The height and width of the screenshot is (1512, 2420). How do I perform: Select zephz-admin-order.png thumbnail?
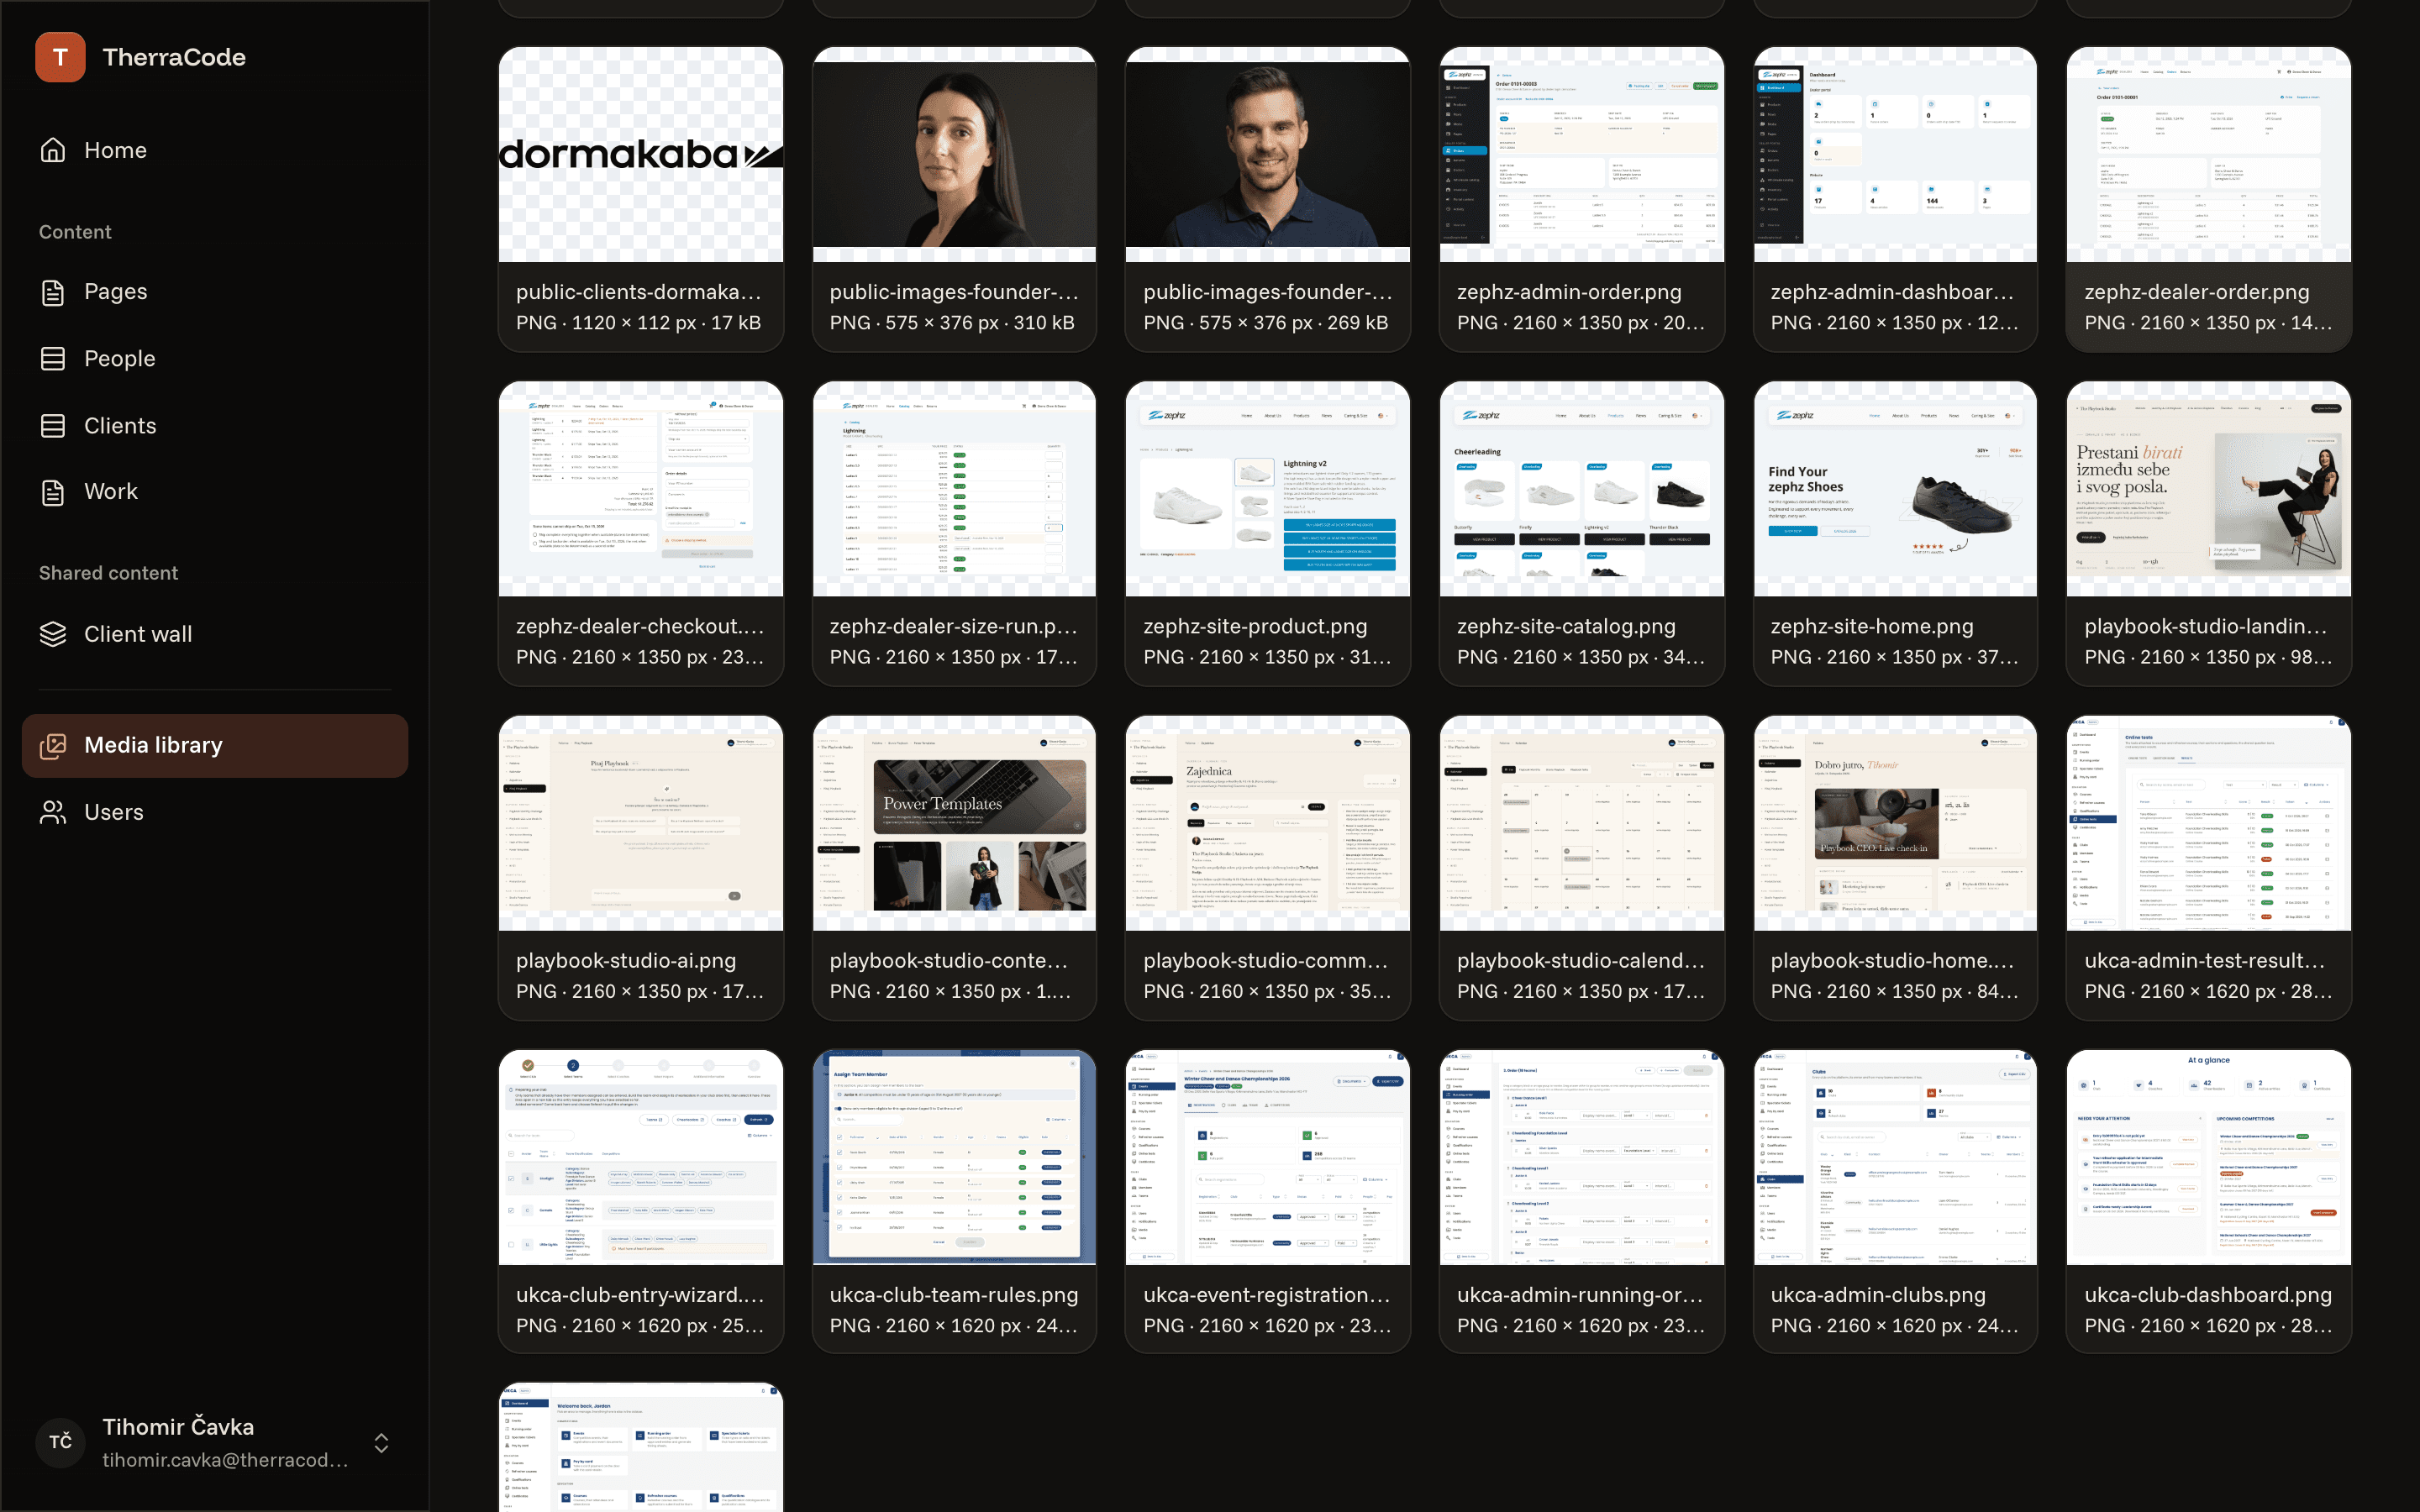coord(1582,155)
